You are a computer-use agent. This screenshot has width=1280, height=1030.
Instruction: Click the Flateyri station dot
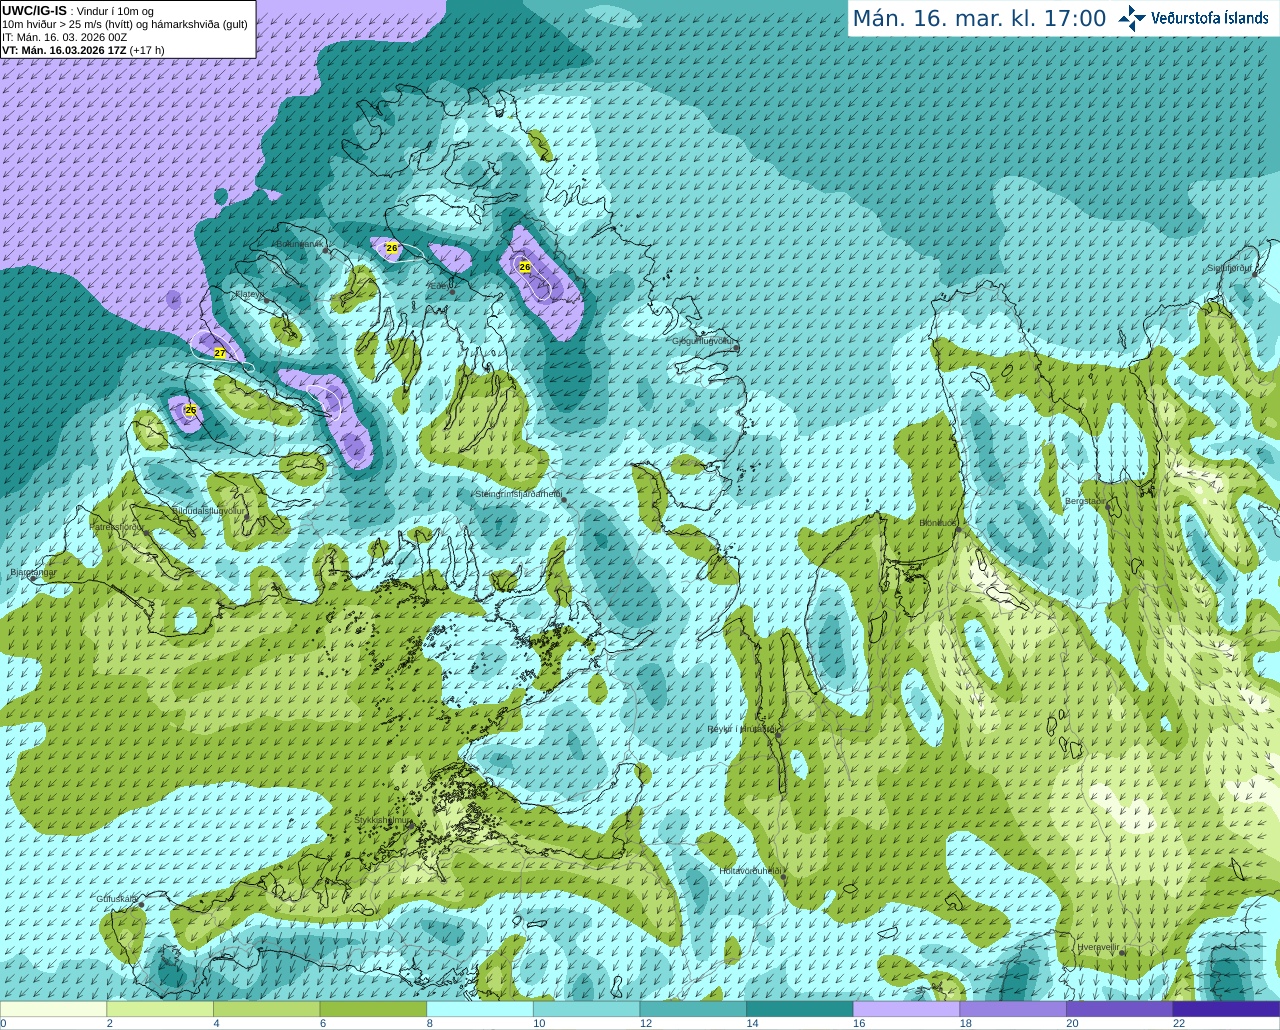coord(267,300)
